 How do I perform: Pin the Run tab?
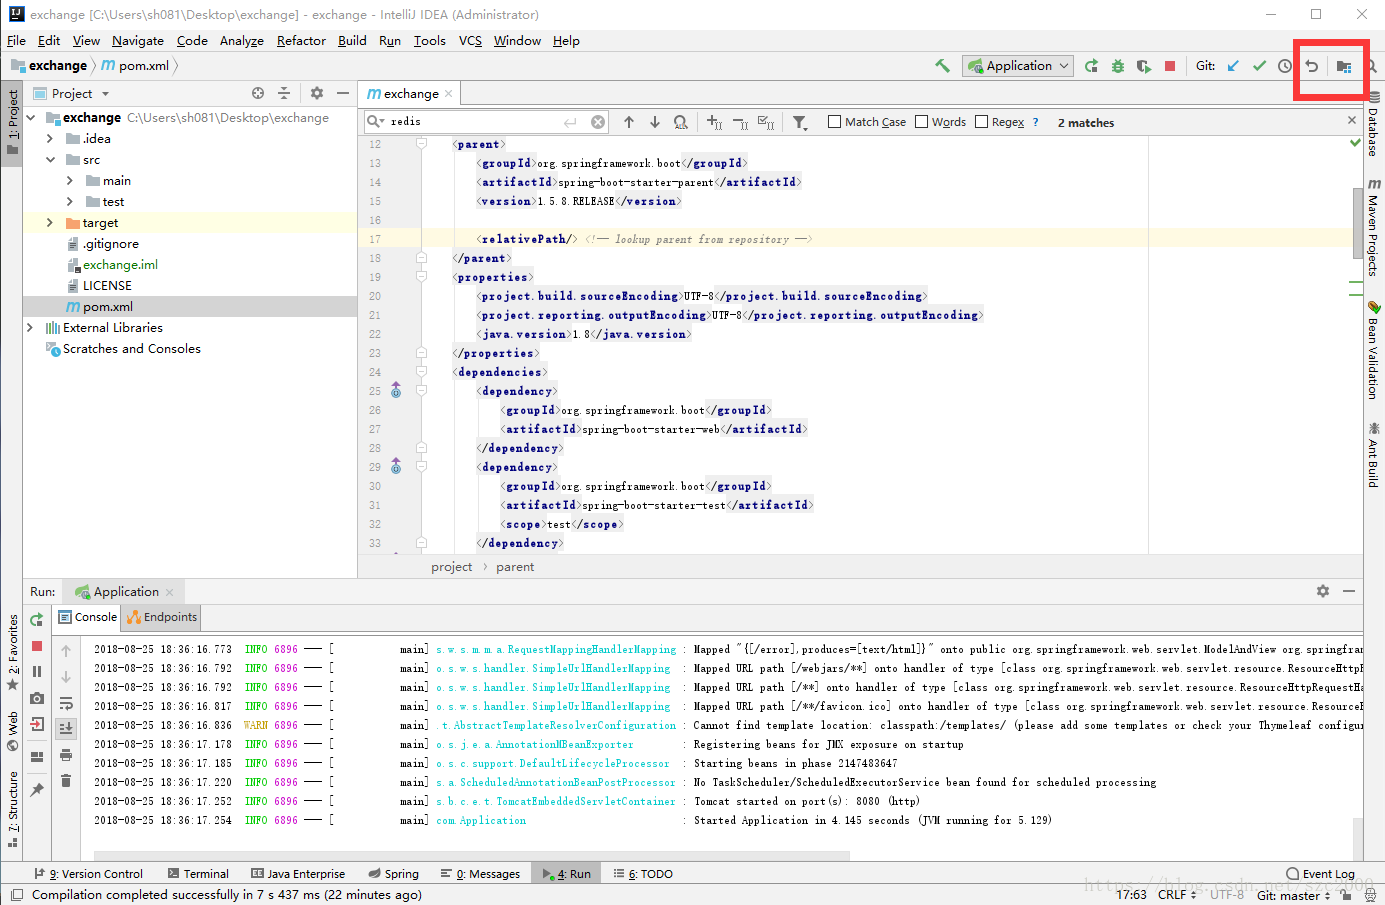(x=37, y=790)
